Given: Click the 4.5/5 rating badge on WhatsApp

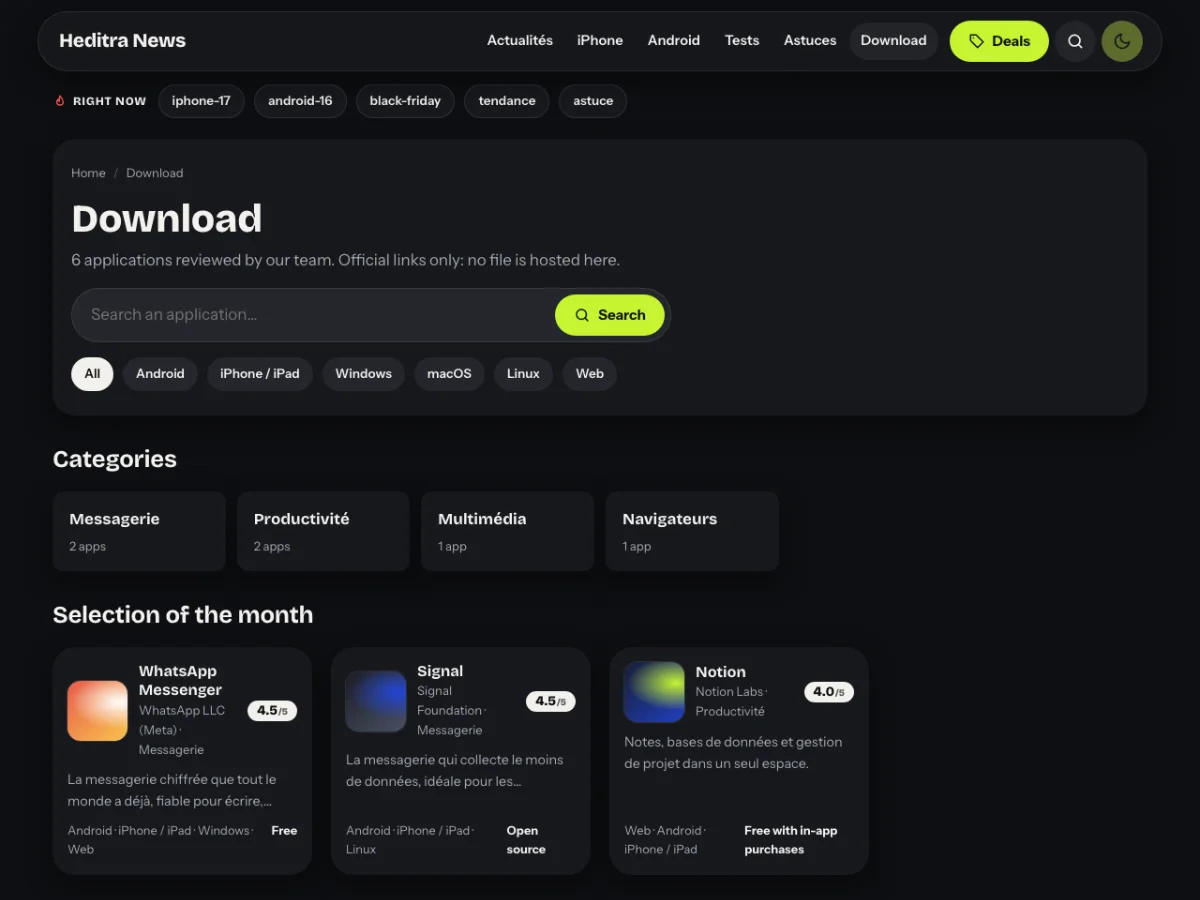Looking at the screenshot, I should tap(272, 711).
